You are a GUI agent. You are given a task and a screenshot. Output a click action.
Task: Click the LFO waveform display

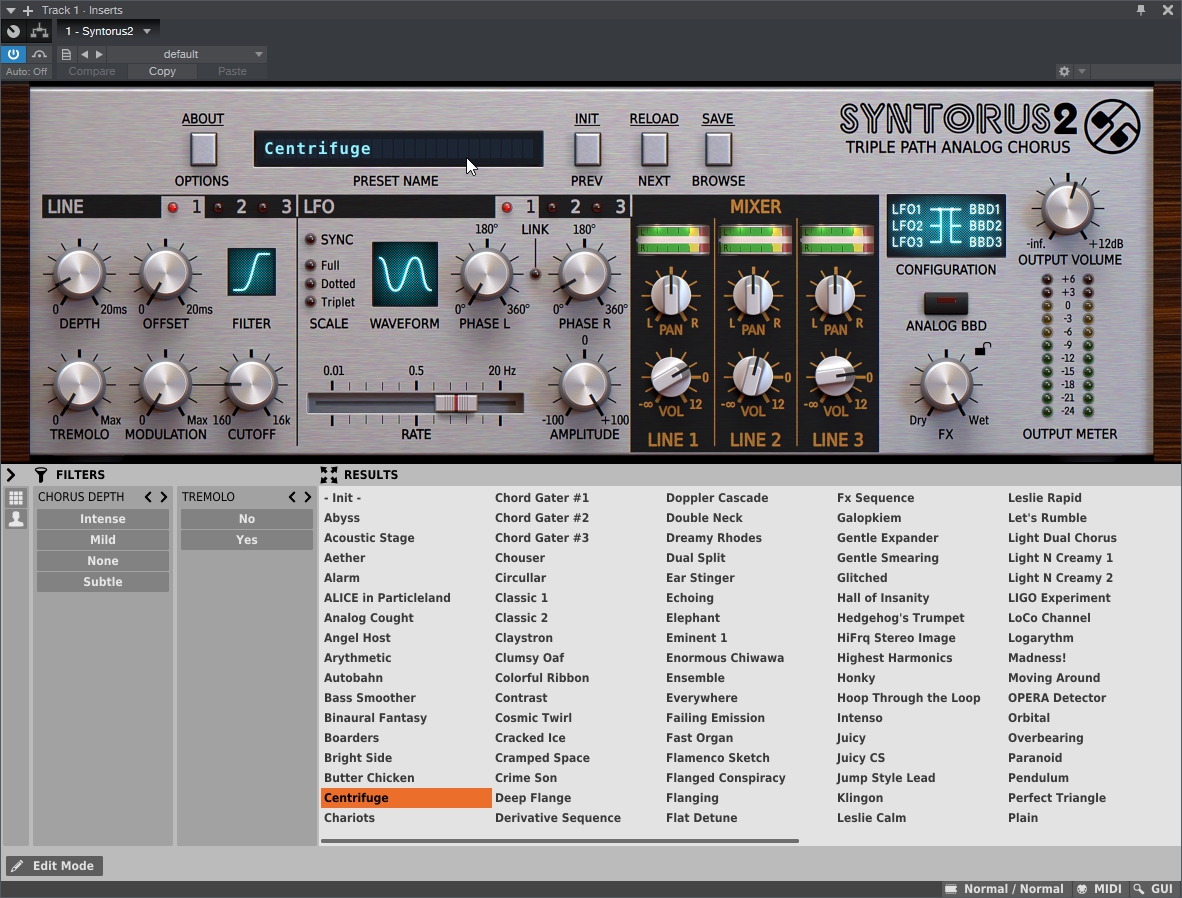coord(405,274)
